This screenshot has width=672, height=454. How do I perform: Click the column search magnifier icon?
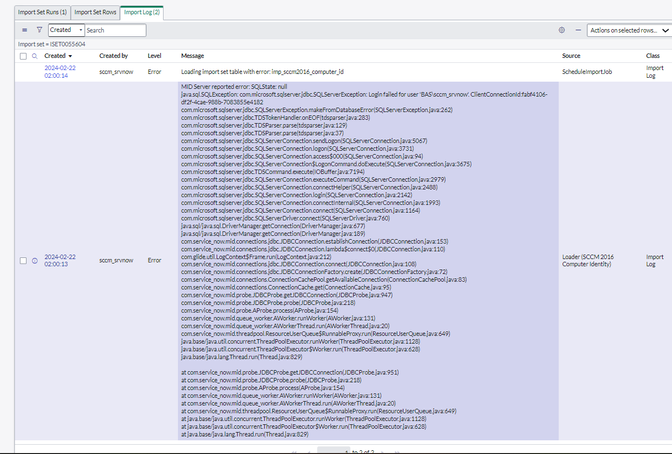tap(35, 56)
